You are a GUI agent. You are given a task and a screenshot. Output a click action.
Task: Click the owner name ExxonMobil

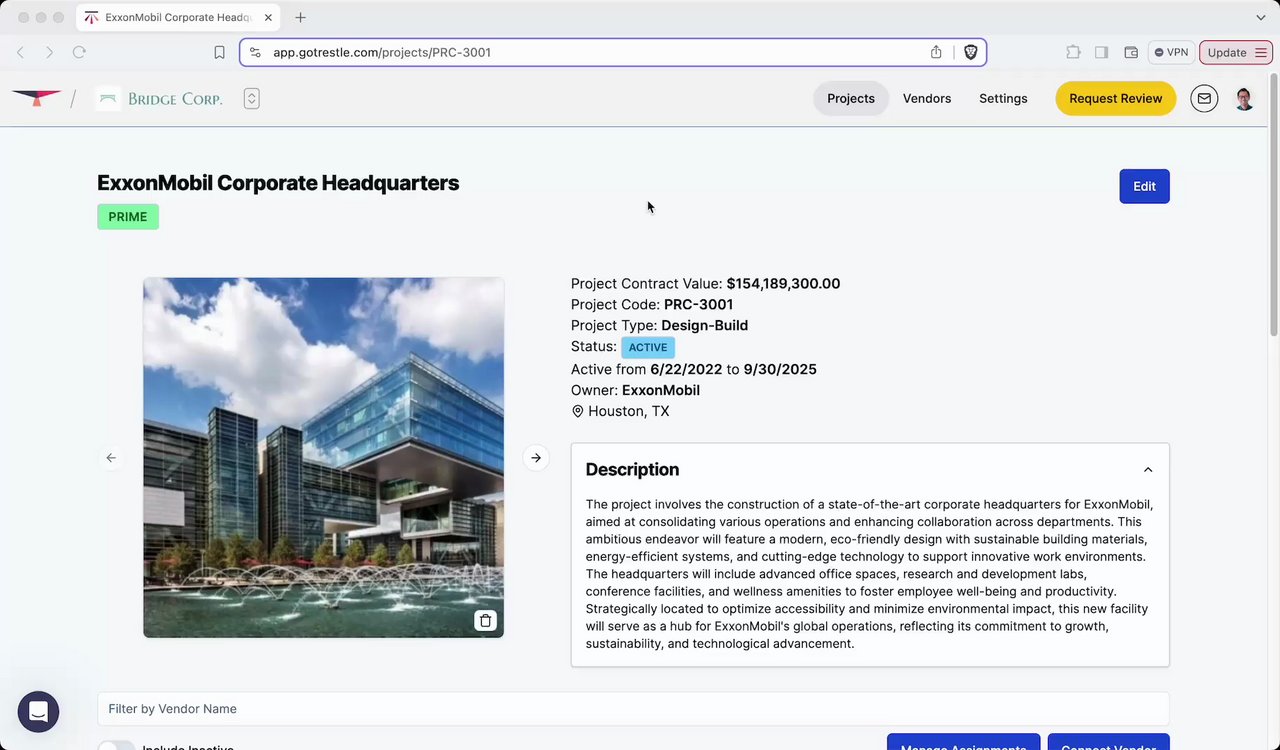coord(661,390)
